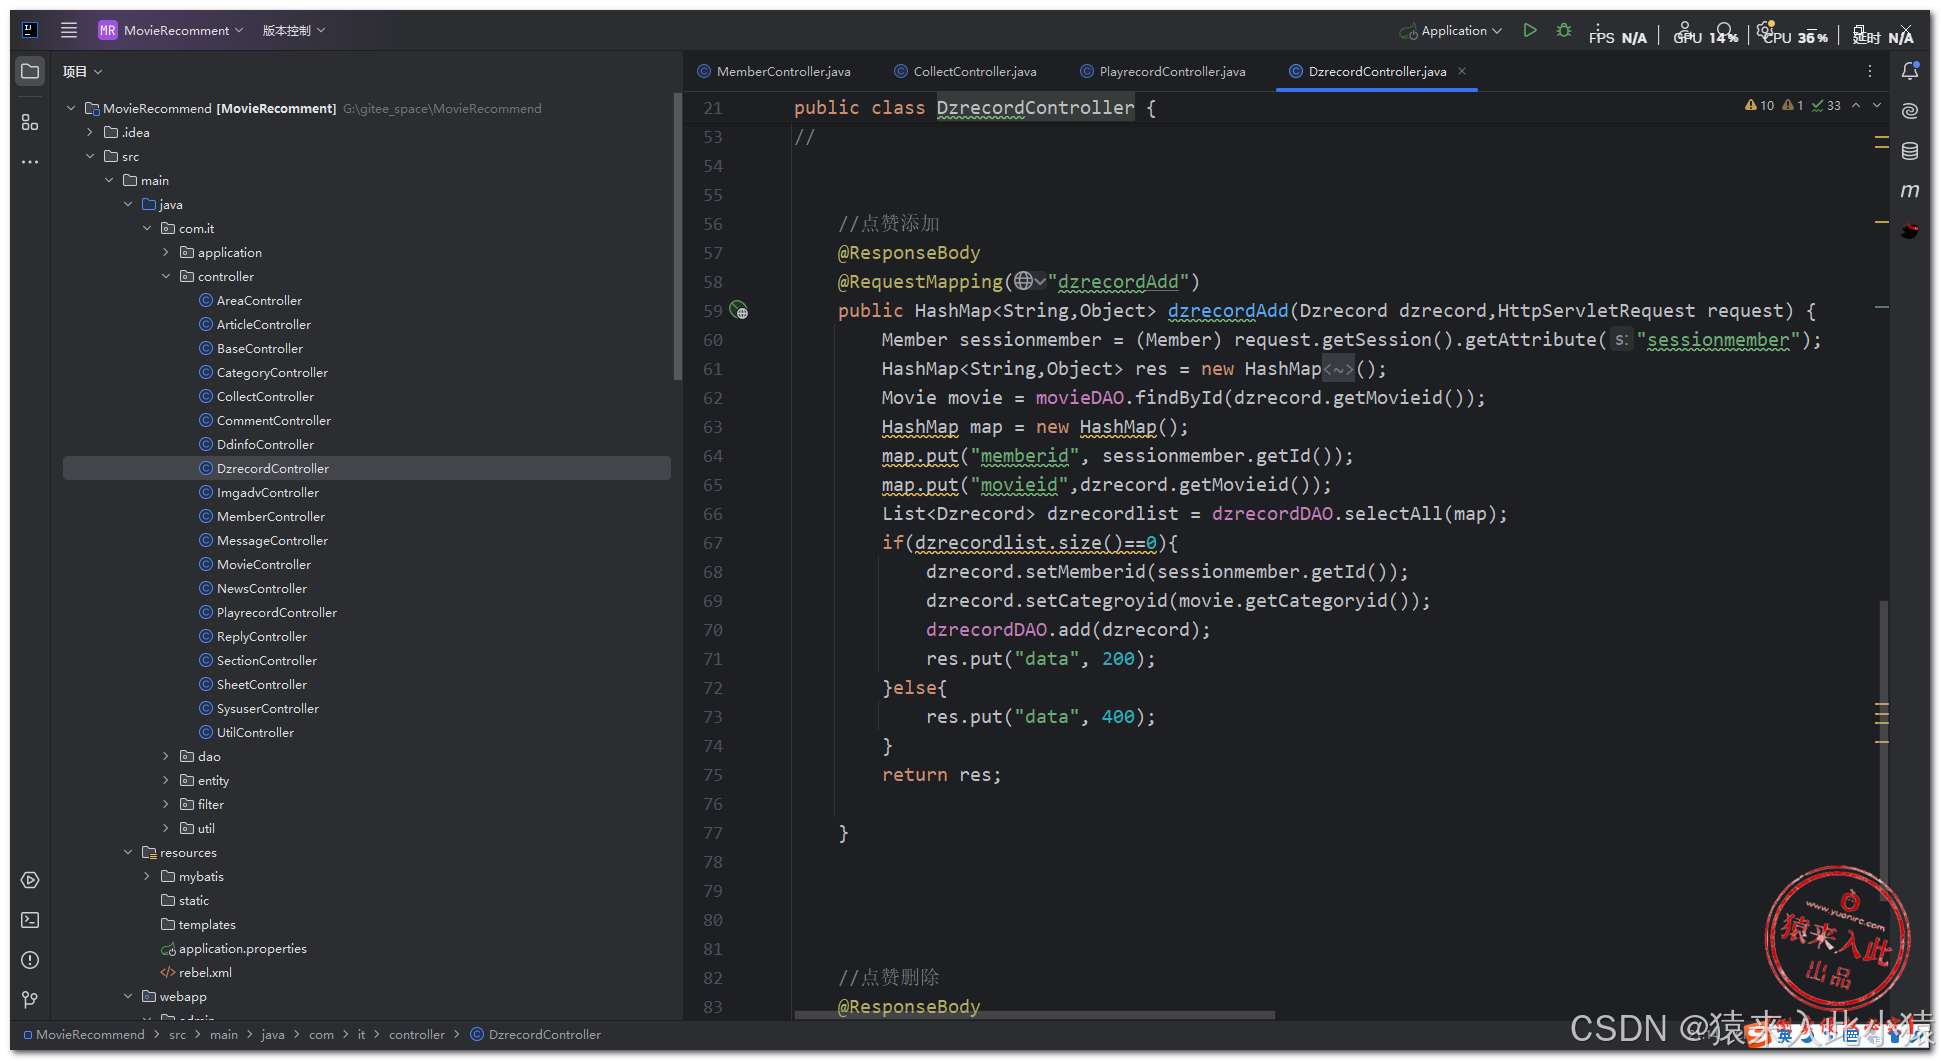Click controller in the breadcrumb bar
The width and height of the screenshot is (1941, 1061).
click(417, 1034)
